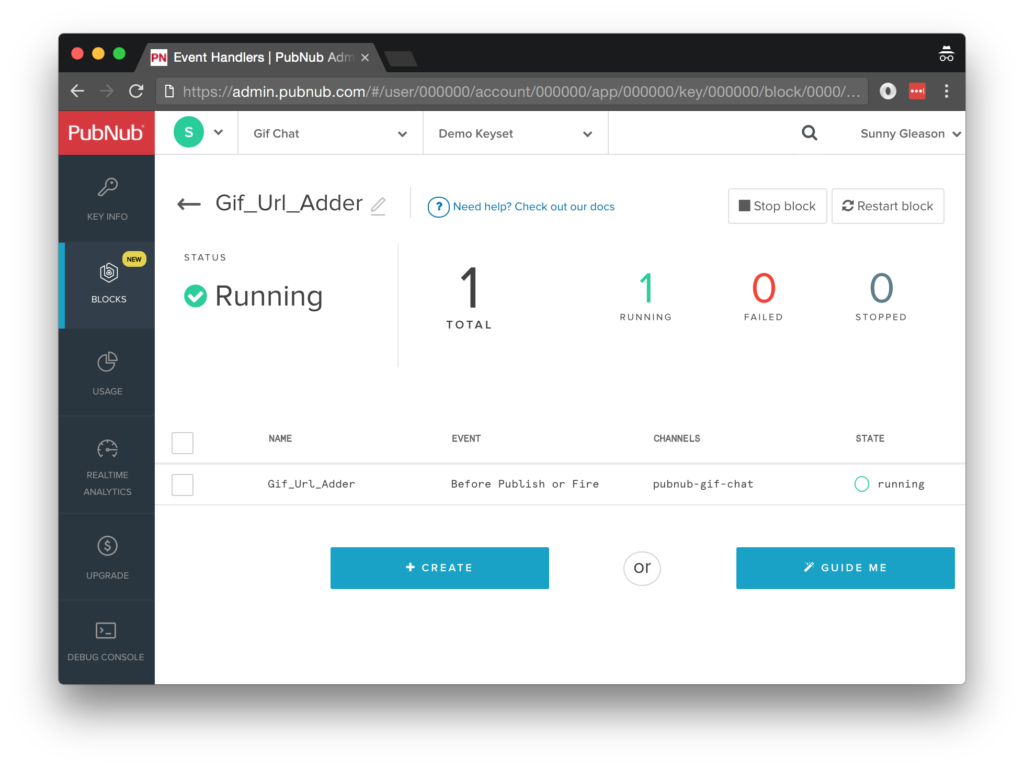Check the Gif_Url_Adder row checkbox
The width and height of the screenshot is (1024, 768).
point(182,484)
